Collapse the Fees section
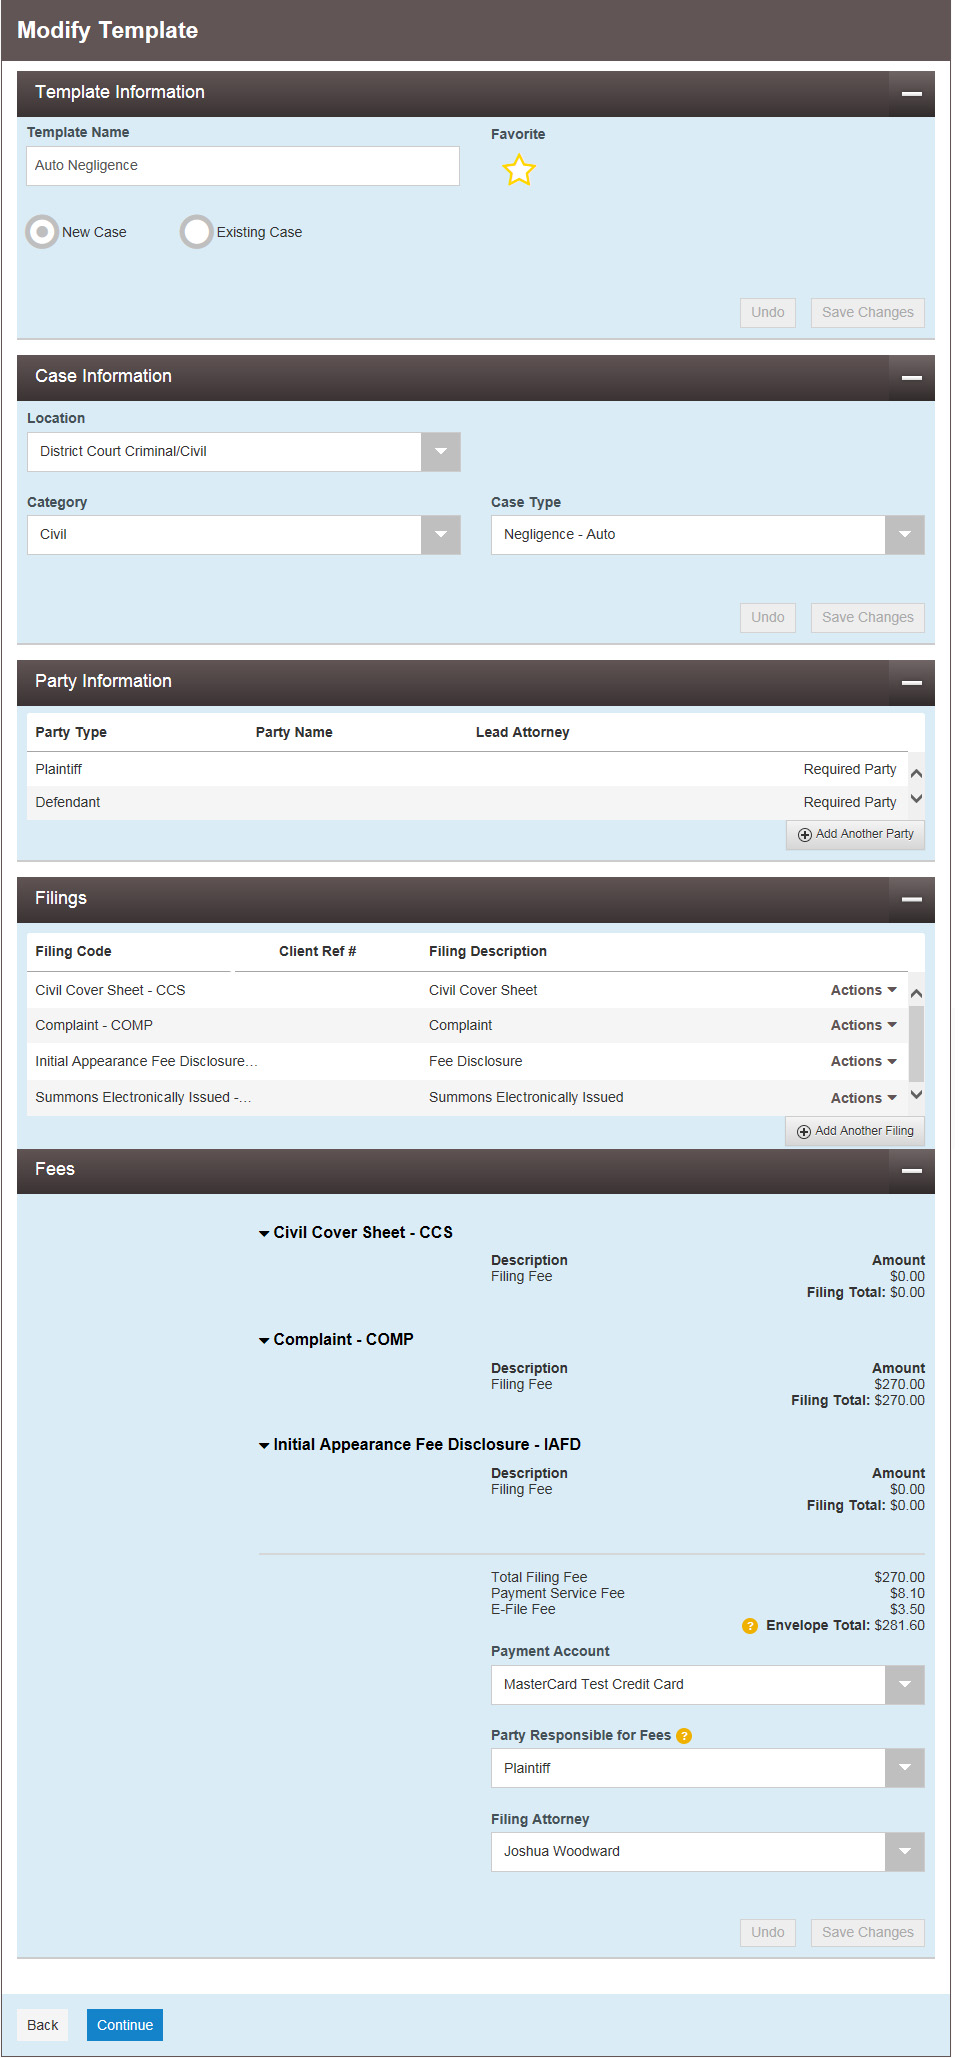Screen dimensions: 959x2058 coord(911,1171)
